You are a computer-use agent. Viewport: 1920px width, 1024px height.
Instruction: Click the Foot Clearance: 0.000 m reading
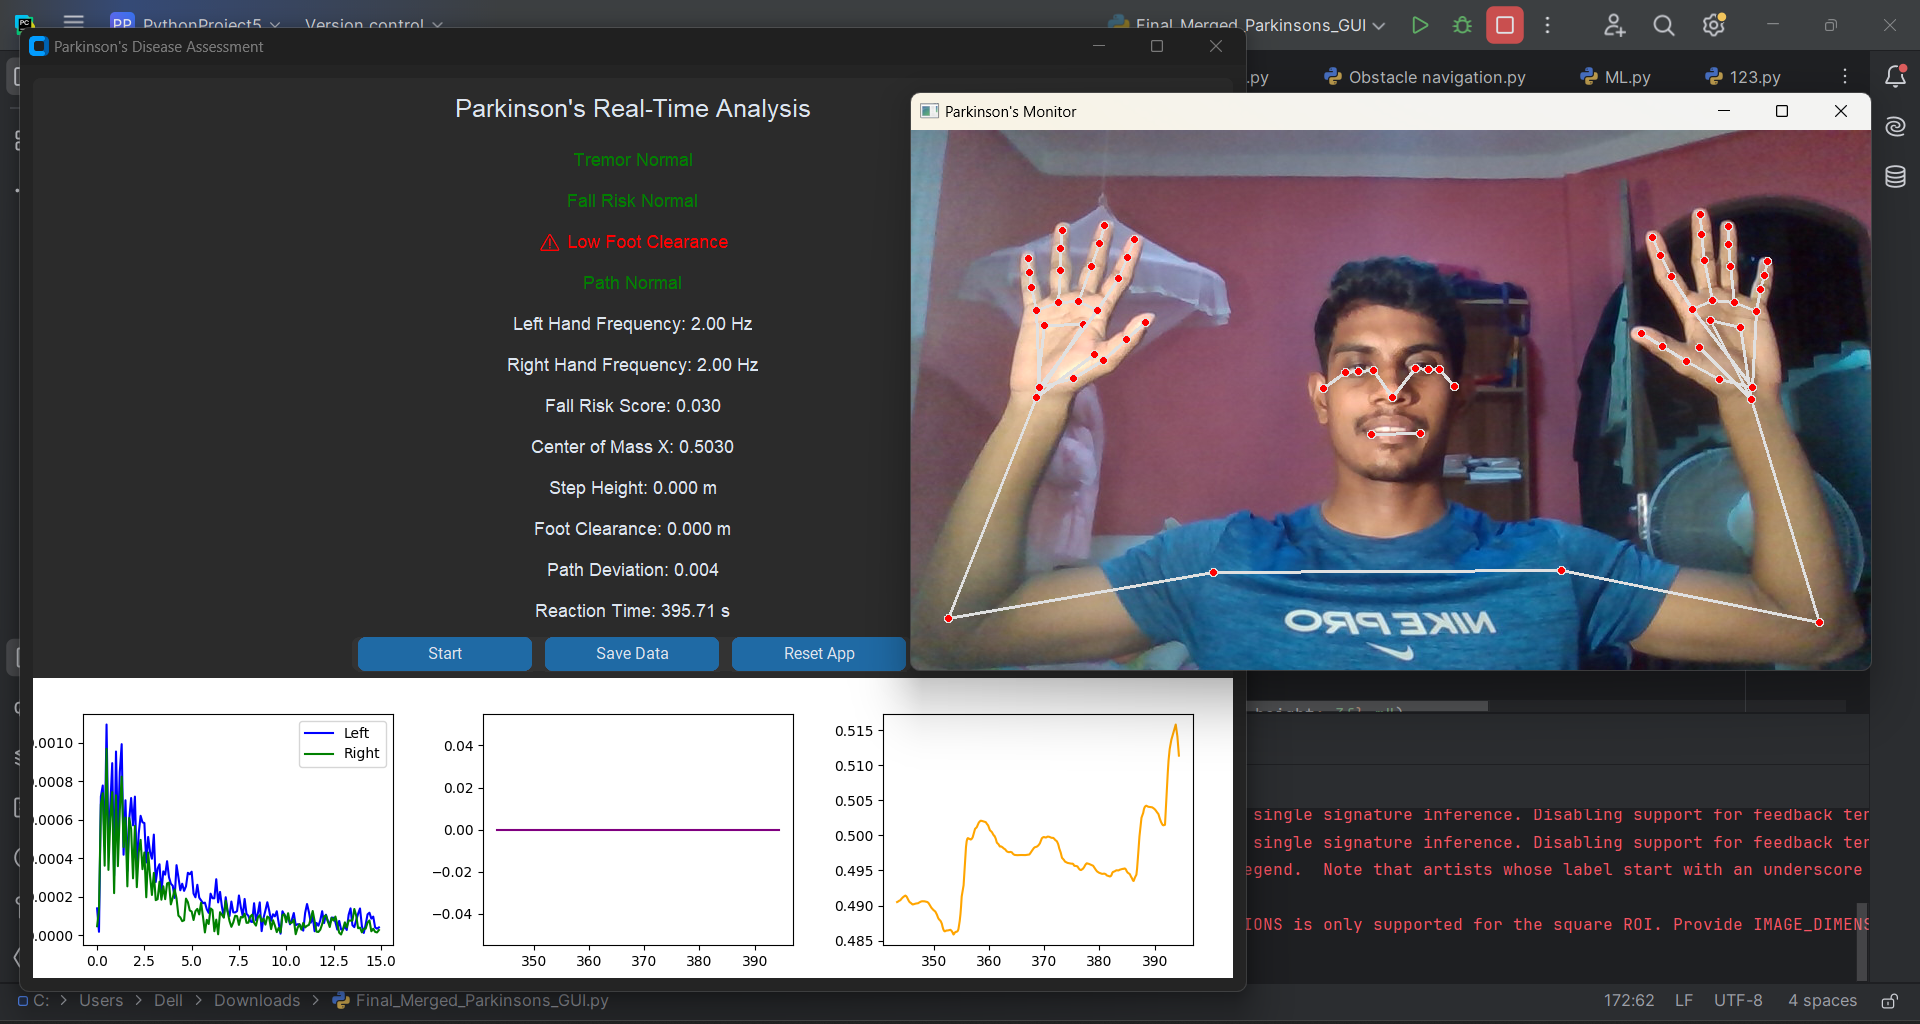(x=632, y=529)
